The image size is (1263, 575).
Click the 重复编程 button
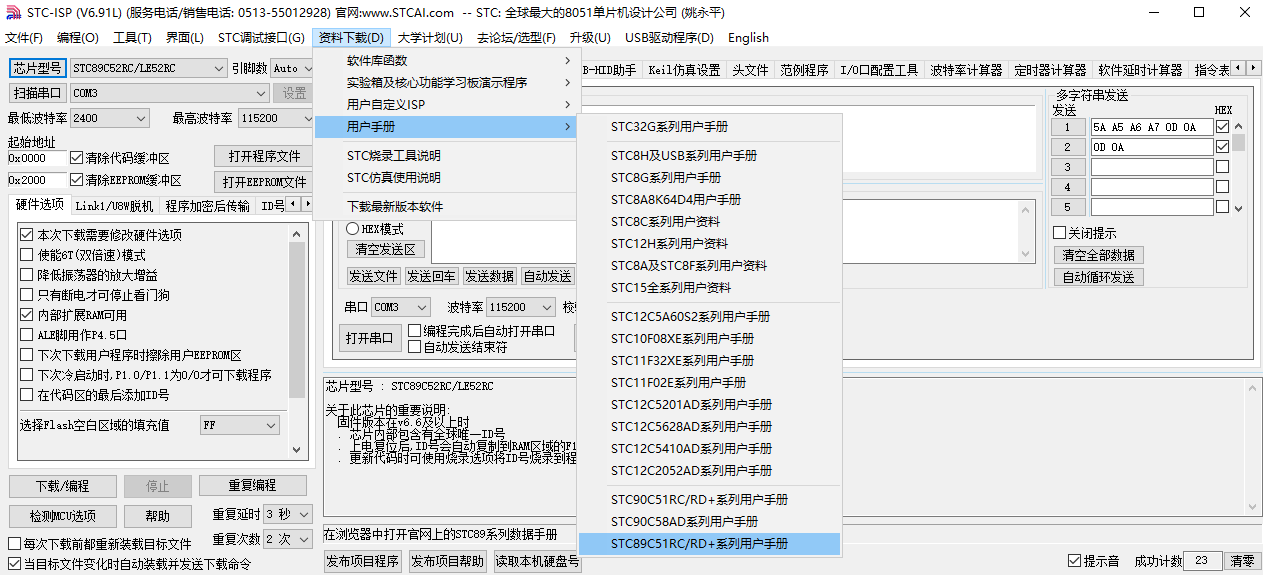click(x=252, y=485)
